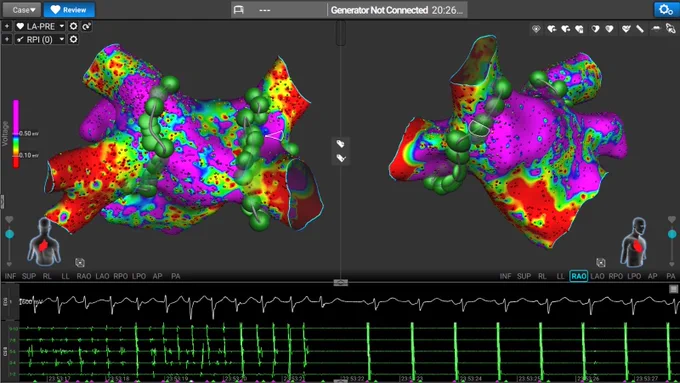Image resolution: width=680 pixels, height=383 pixels.
Task: Click the small square button at ECG panel top right
Action: [x=673, y=289]
